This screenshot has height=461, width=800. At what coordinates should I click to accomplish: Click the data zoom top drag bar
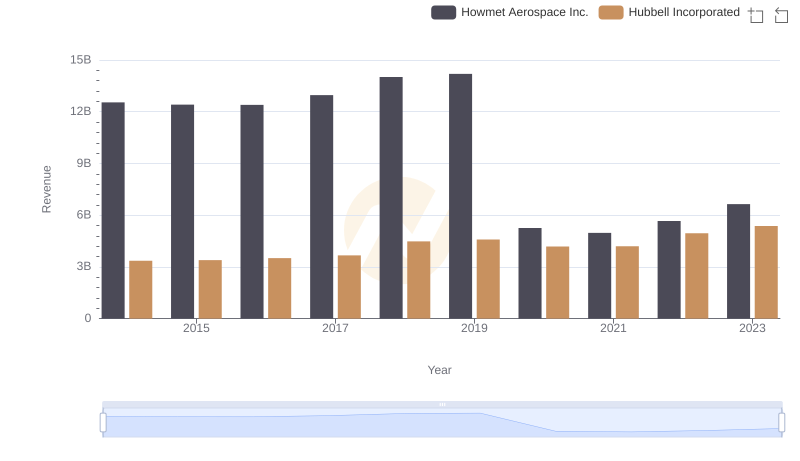pos(442,404)
